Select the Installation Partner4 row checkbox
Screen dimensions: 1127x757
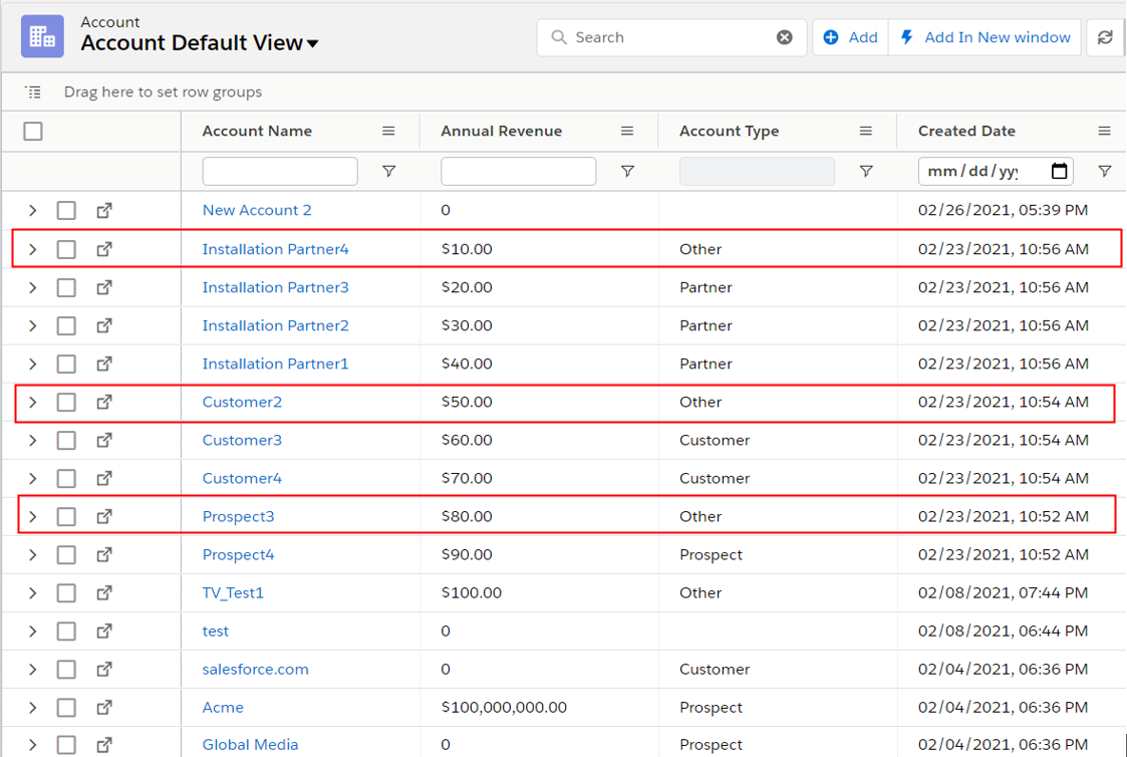tap(66, 249)
